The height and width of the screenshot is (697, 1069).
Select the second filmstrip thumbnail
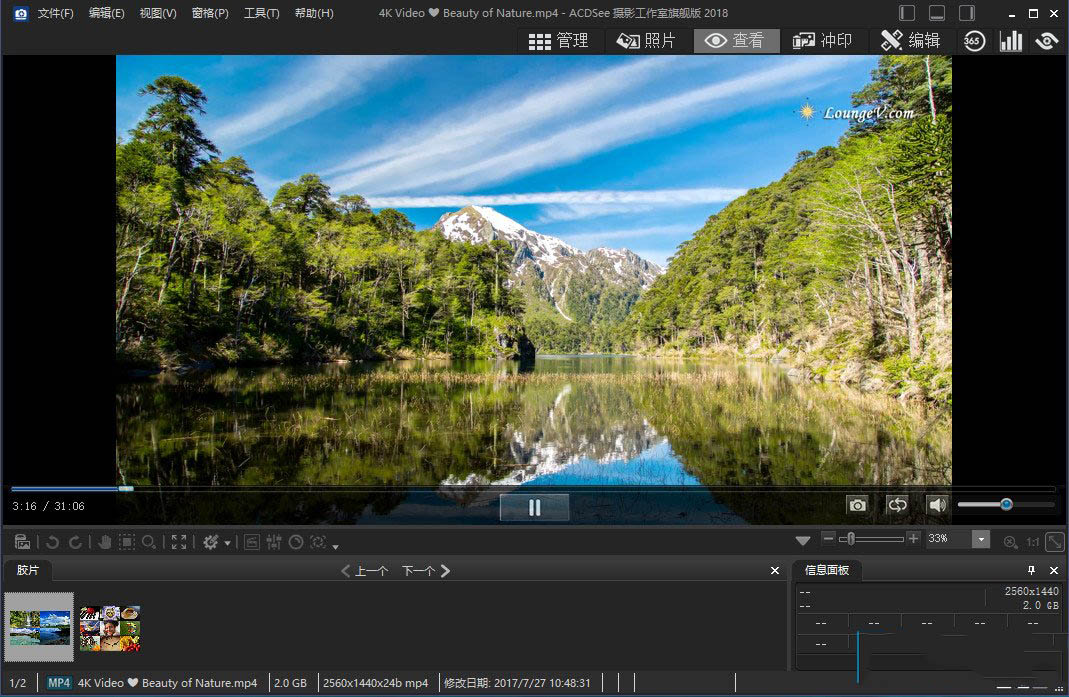110,628
